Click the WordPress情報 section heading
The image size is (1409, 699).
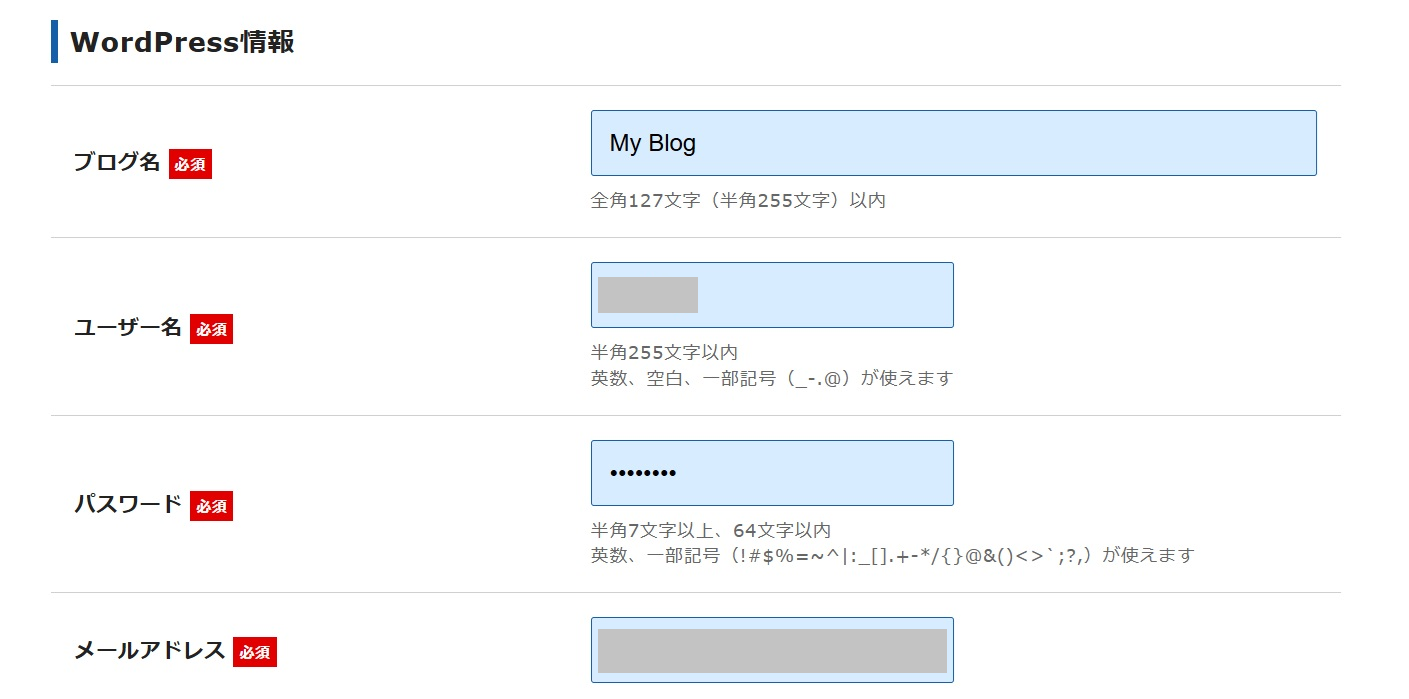(182, 42)
